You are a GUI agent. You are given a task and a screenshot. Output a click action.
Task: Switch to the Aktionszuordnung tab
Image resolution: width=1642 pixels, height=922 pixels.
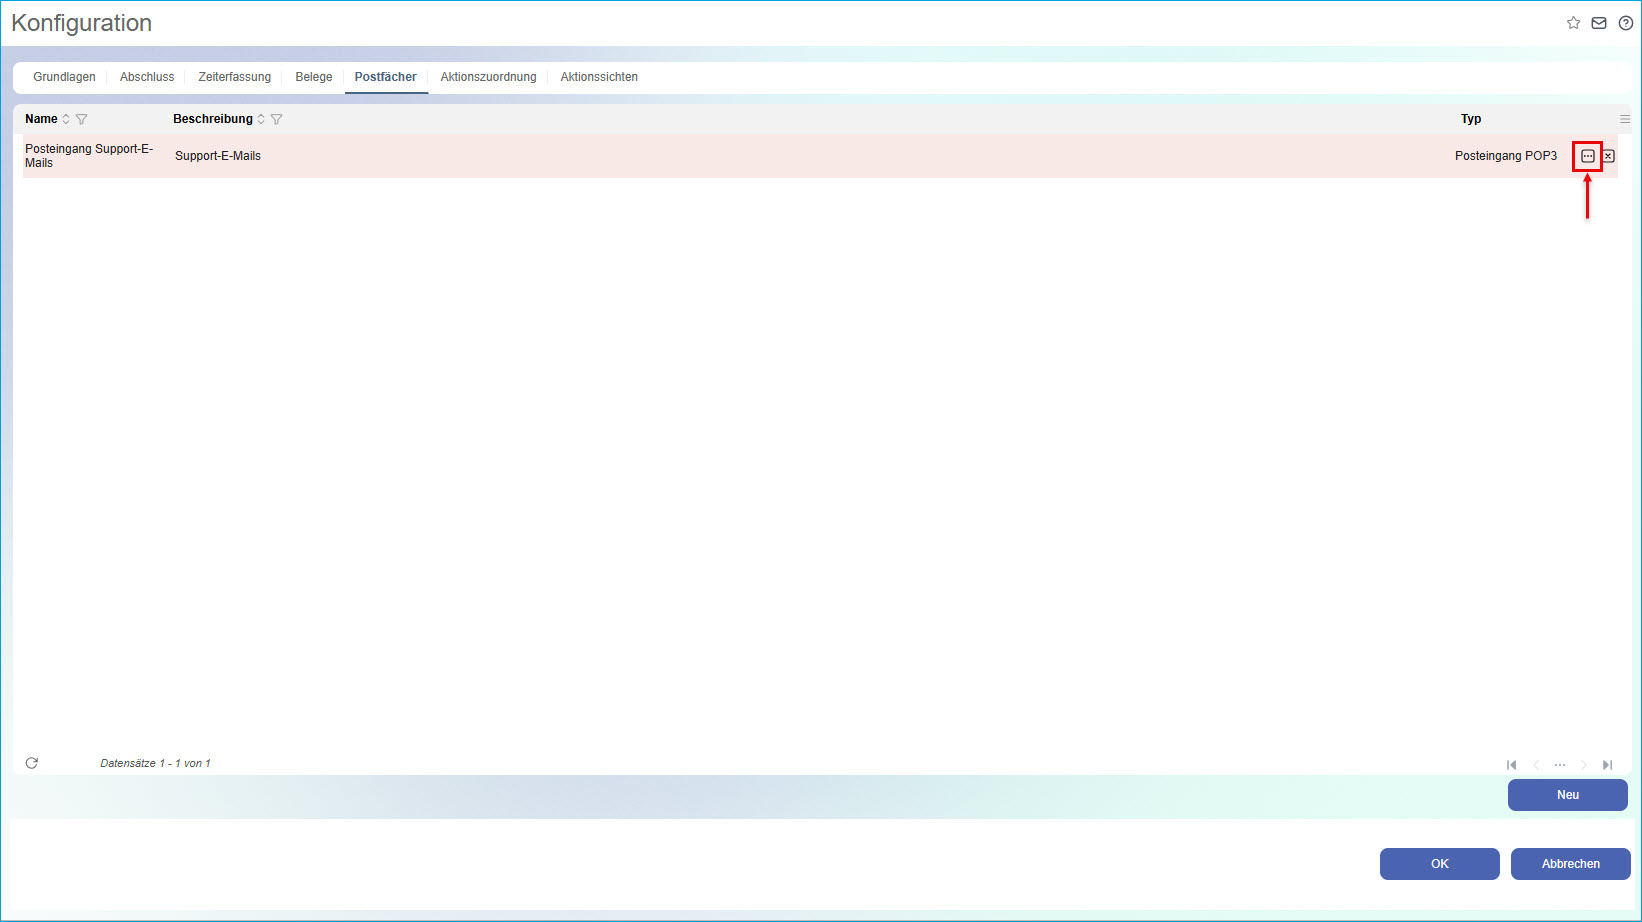point(489,77)
